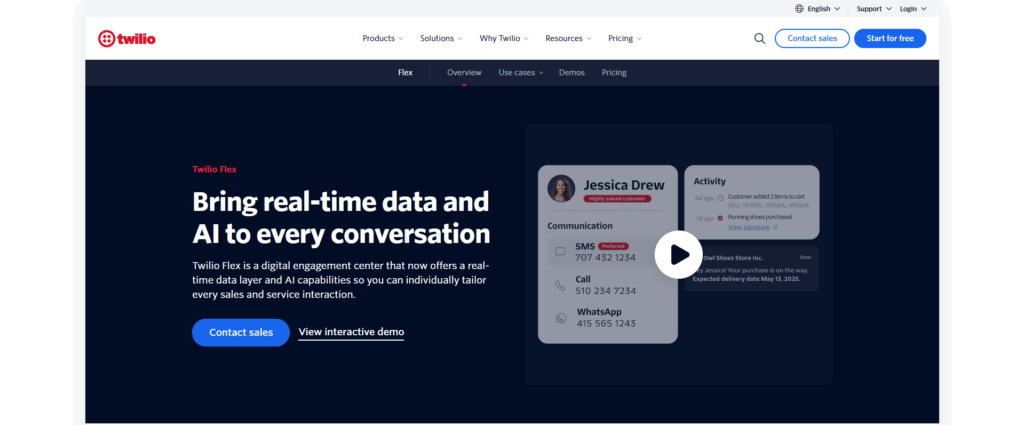
Task: Click the Call phone icon
Action: coord(560,285)
